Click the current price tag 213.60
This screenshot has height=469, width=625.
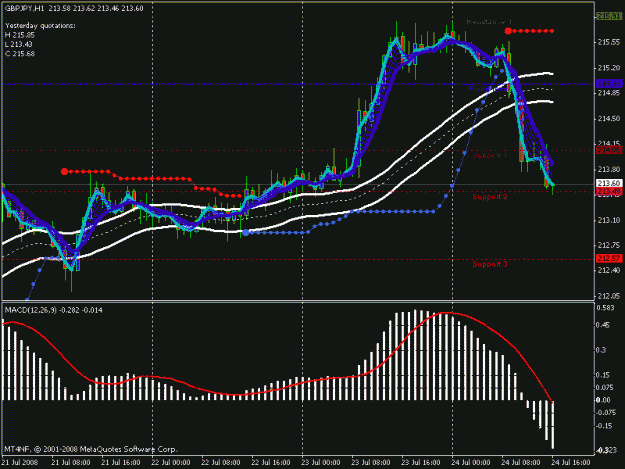click(609, 183)
